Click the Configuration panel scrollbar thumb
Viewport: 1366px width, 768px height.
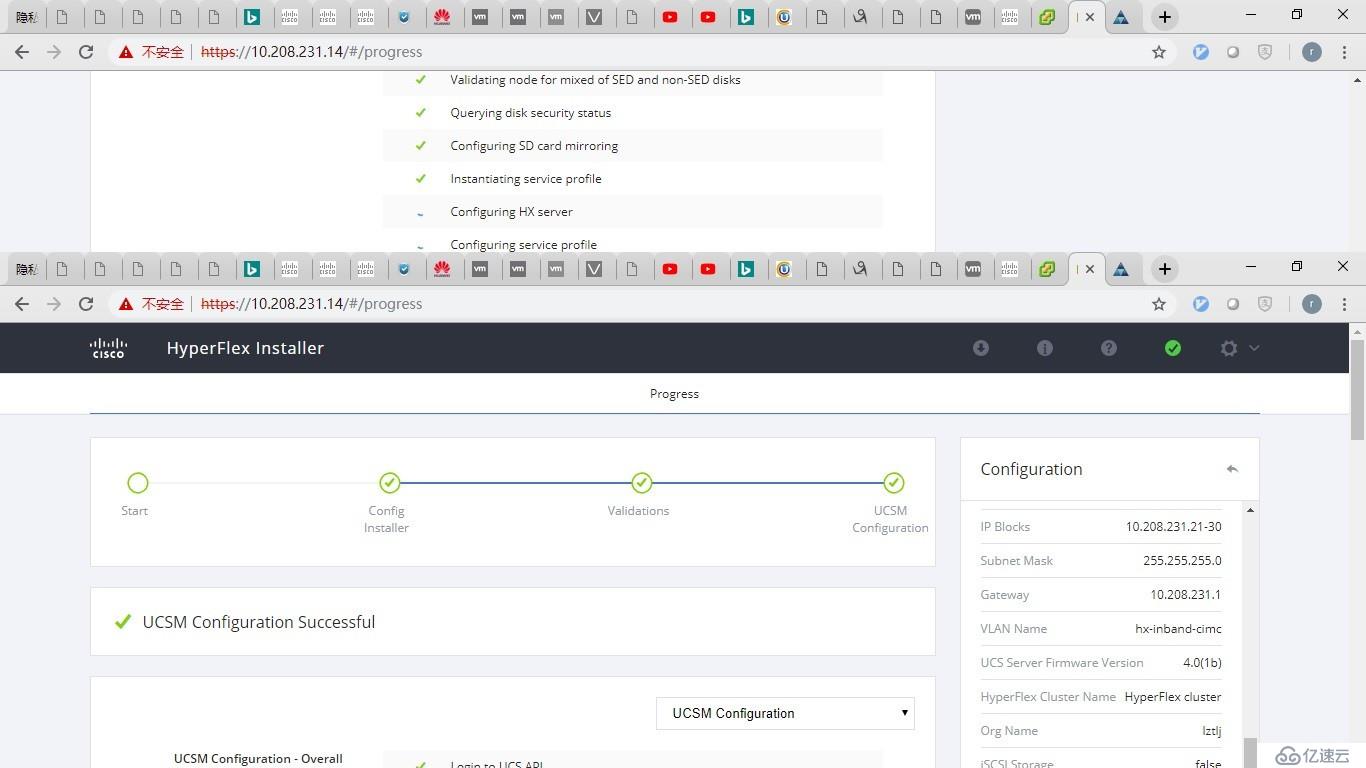1250,752
